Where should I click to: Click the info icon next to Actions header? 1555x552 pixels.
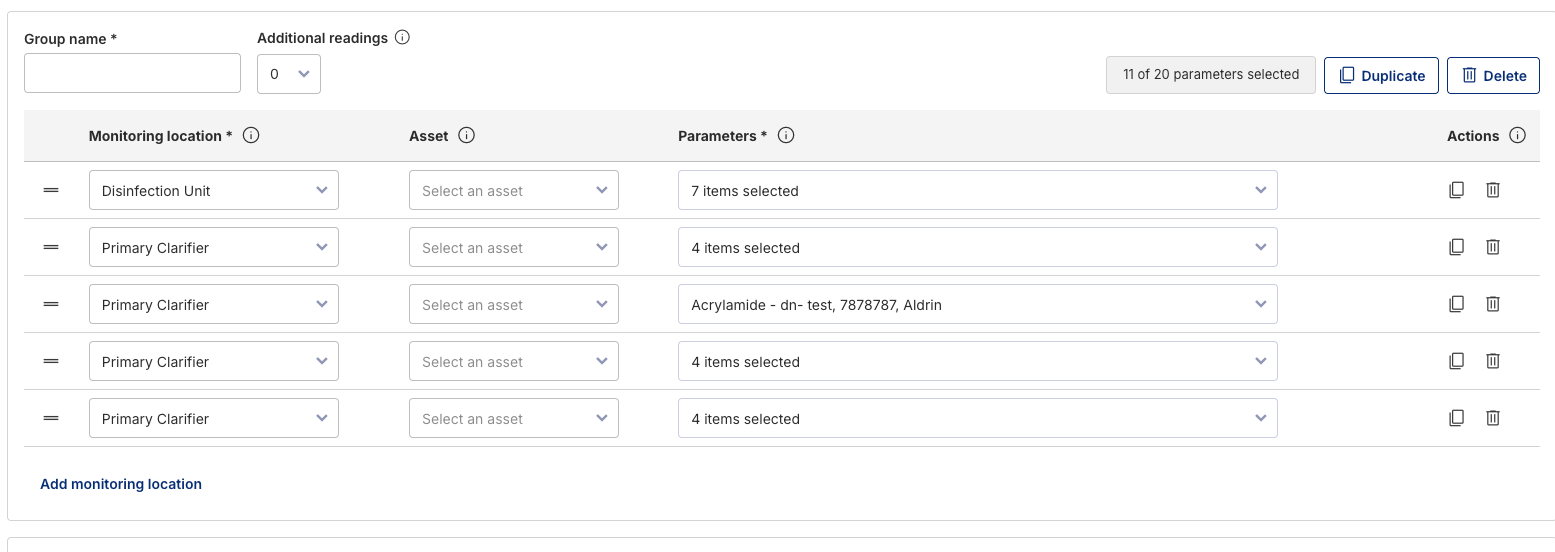[1517, 136]
